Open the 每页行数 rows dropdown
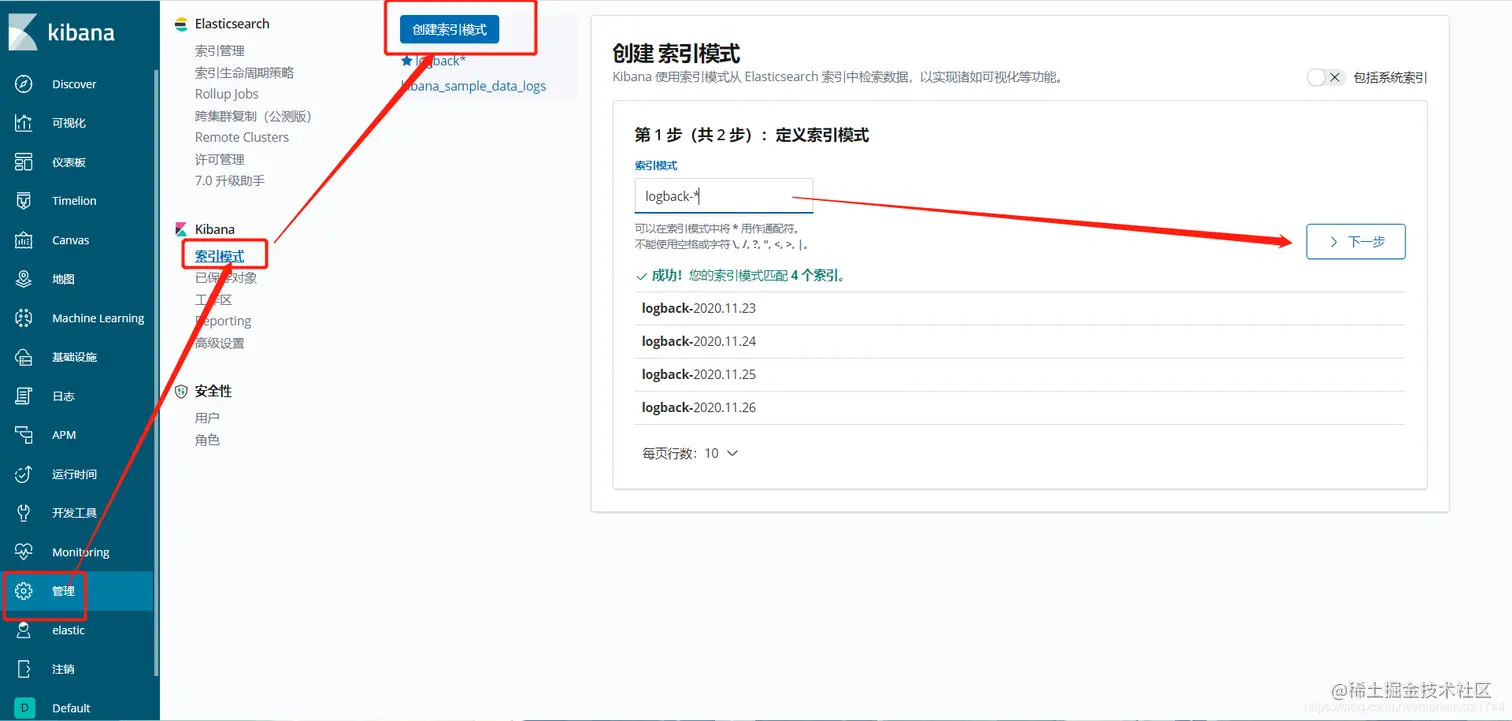Image resolution: width=1512 pixels, height=721 pixels. point(690,453)
